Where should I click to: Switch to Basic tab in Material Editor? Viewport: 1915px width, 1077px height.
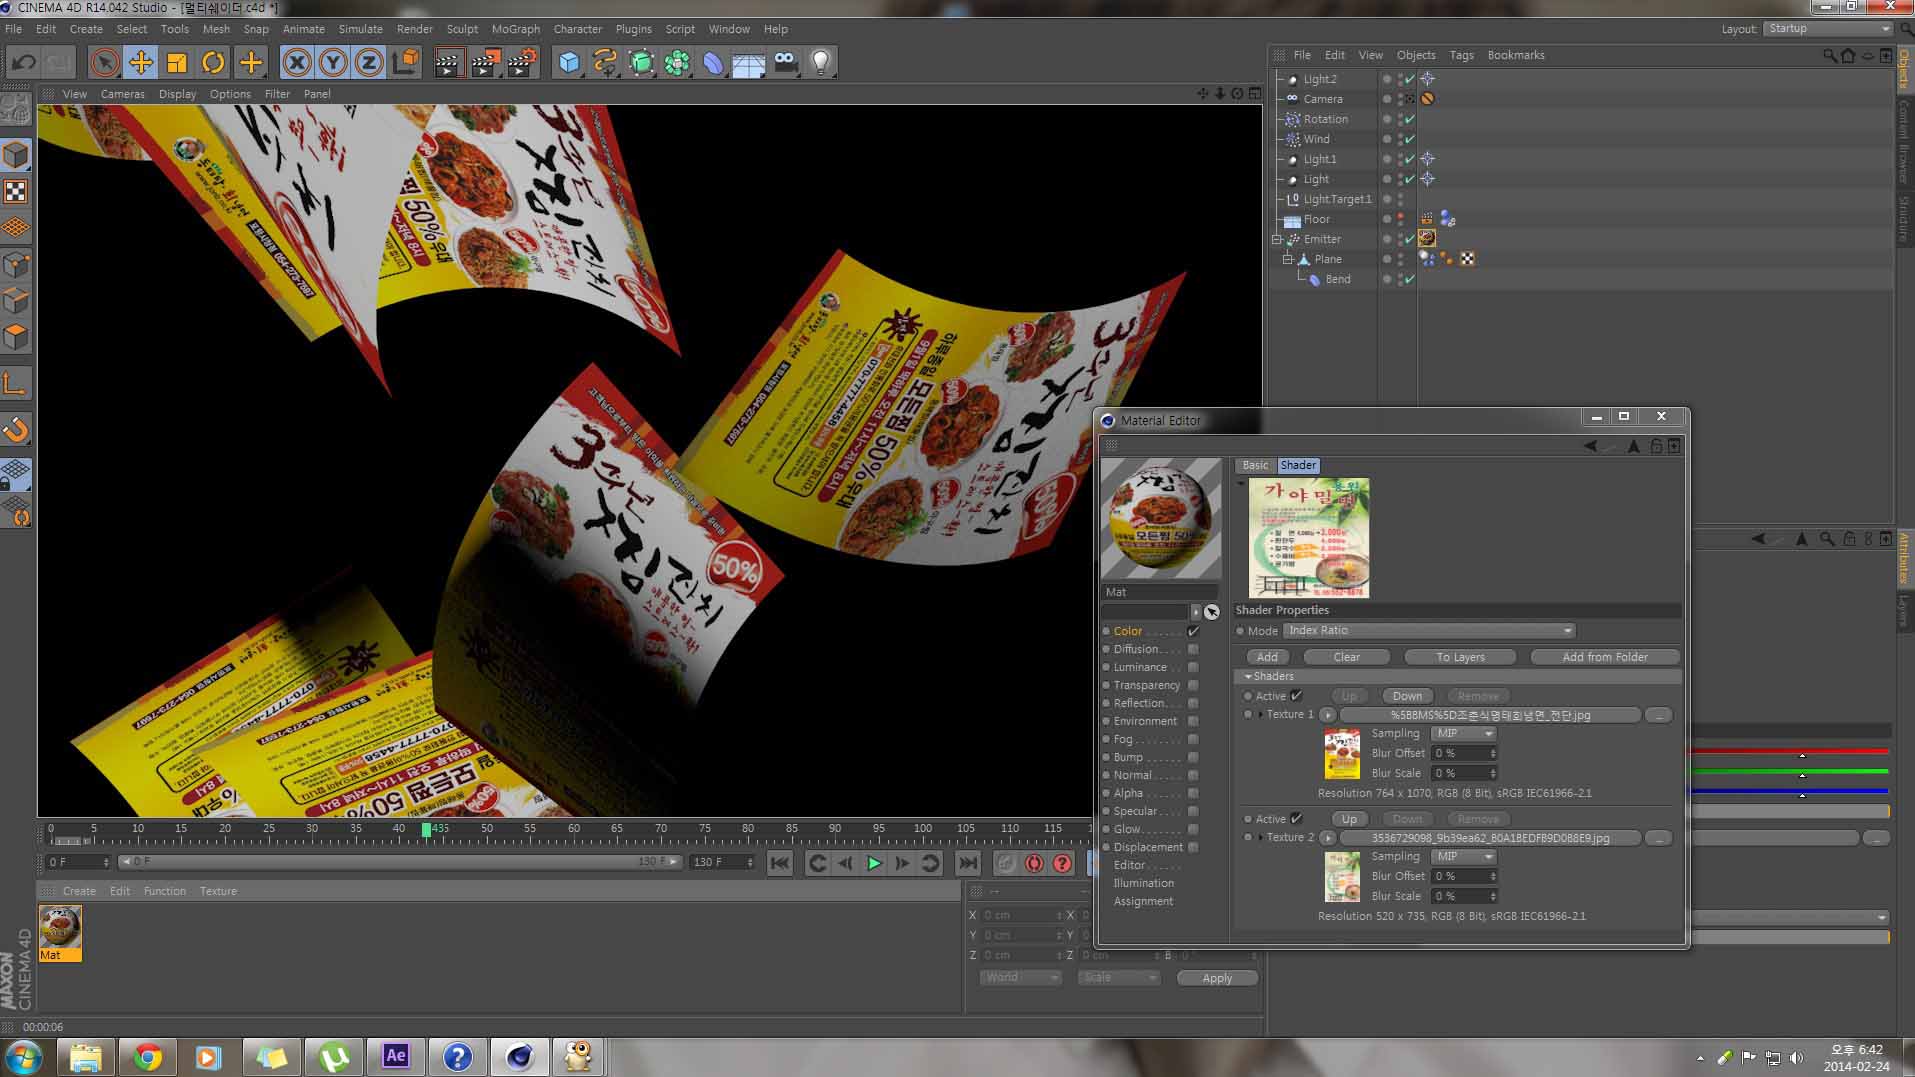[1255, 466]
